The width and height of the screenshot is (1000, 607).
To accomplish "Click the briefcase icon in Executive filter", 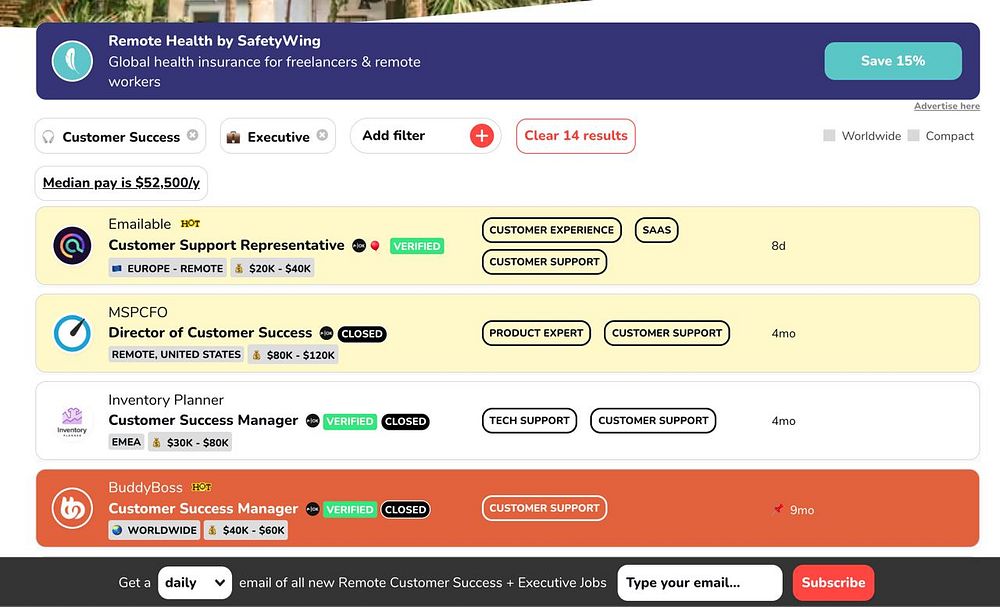I will (233, 137).
